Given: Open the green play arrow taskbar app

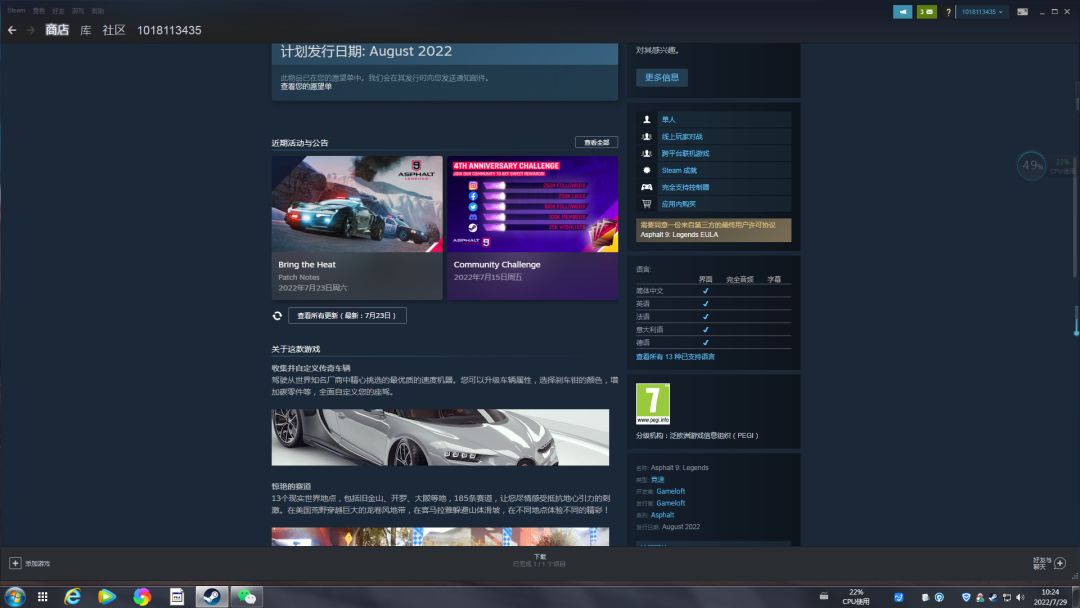Looking at the screenshot, I should (x=107, y=597).
